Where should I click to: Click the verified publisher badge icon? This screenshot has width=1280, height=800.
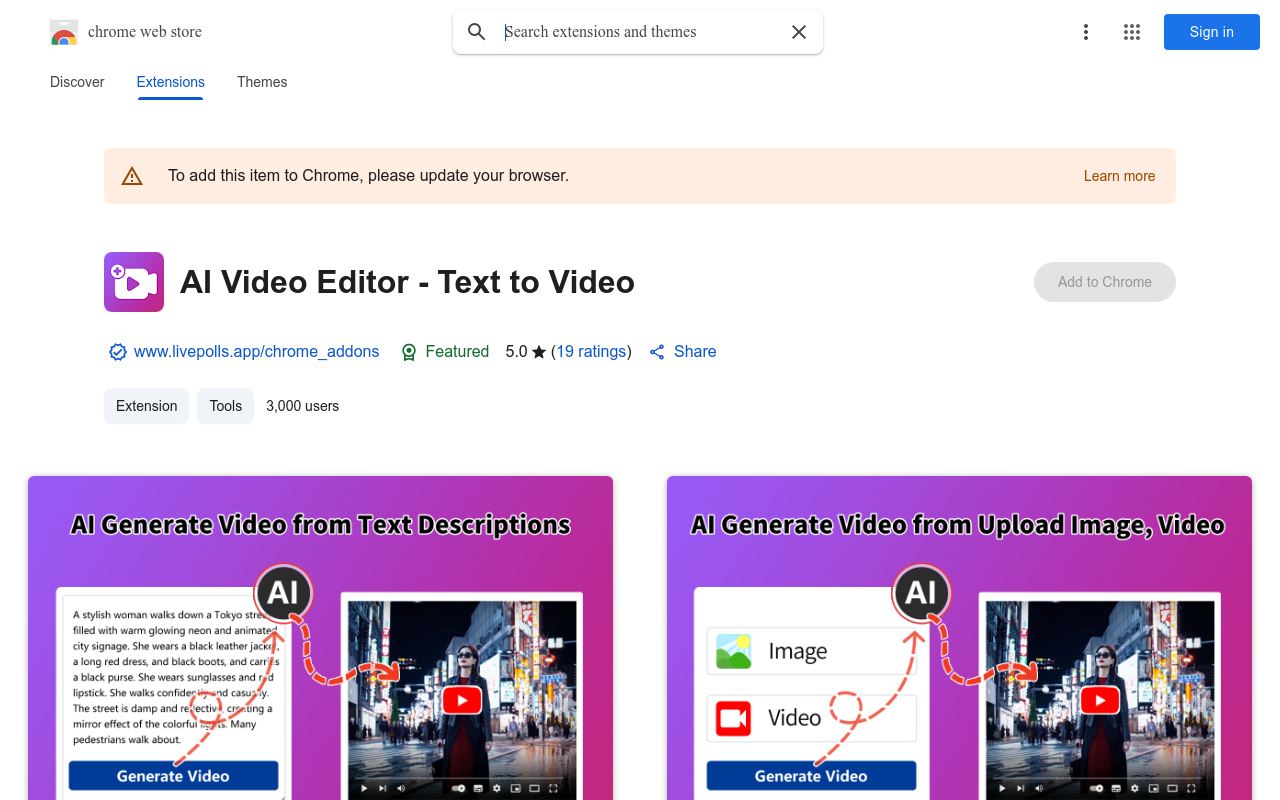coord(118,352)
